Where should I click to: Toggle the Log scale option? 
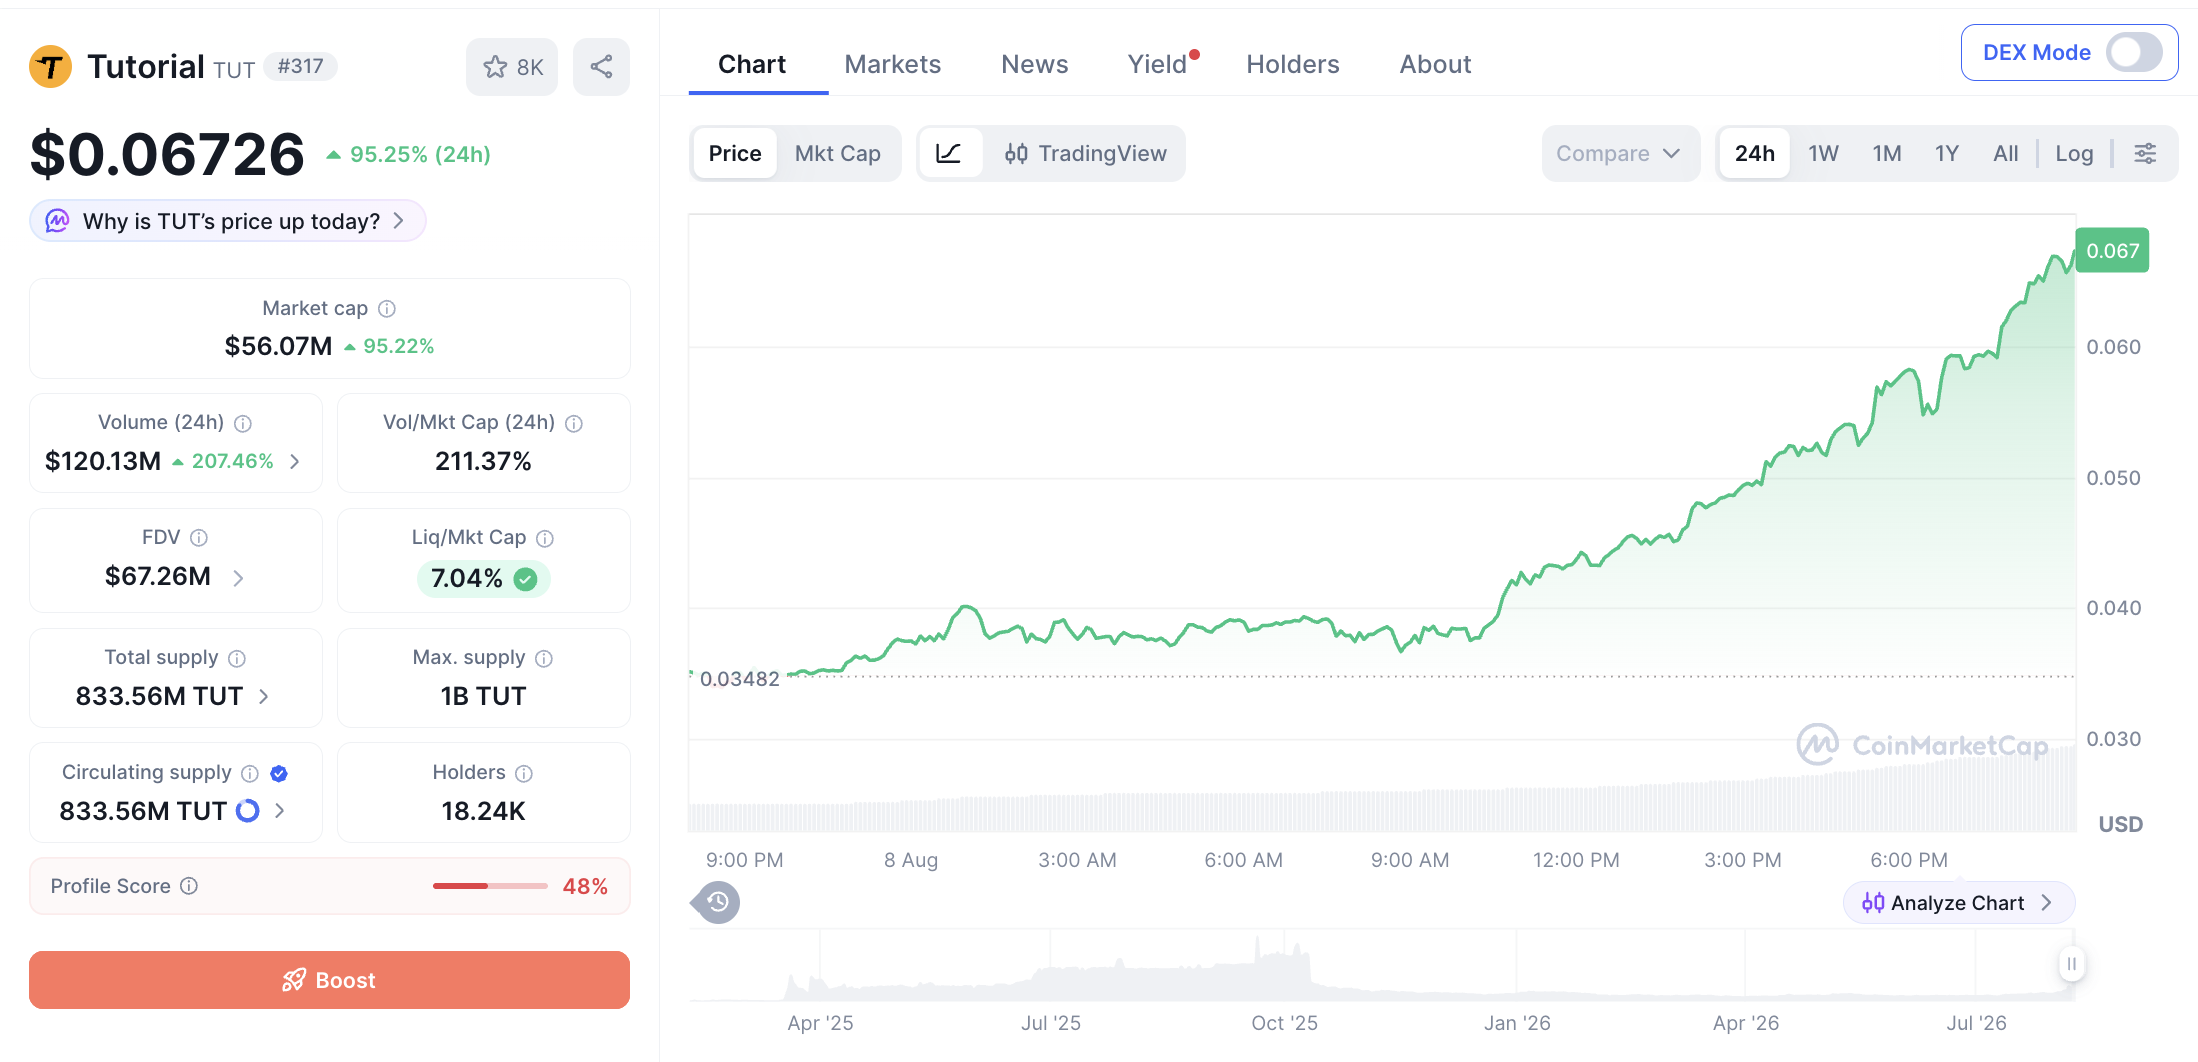click(x=2074, y=153)
